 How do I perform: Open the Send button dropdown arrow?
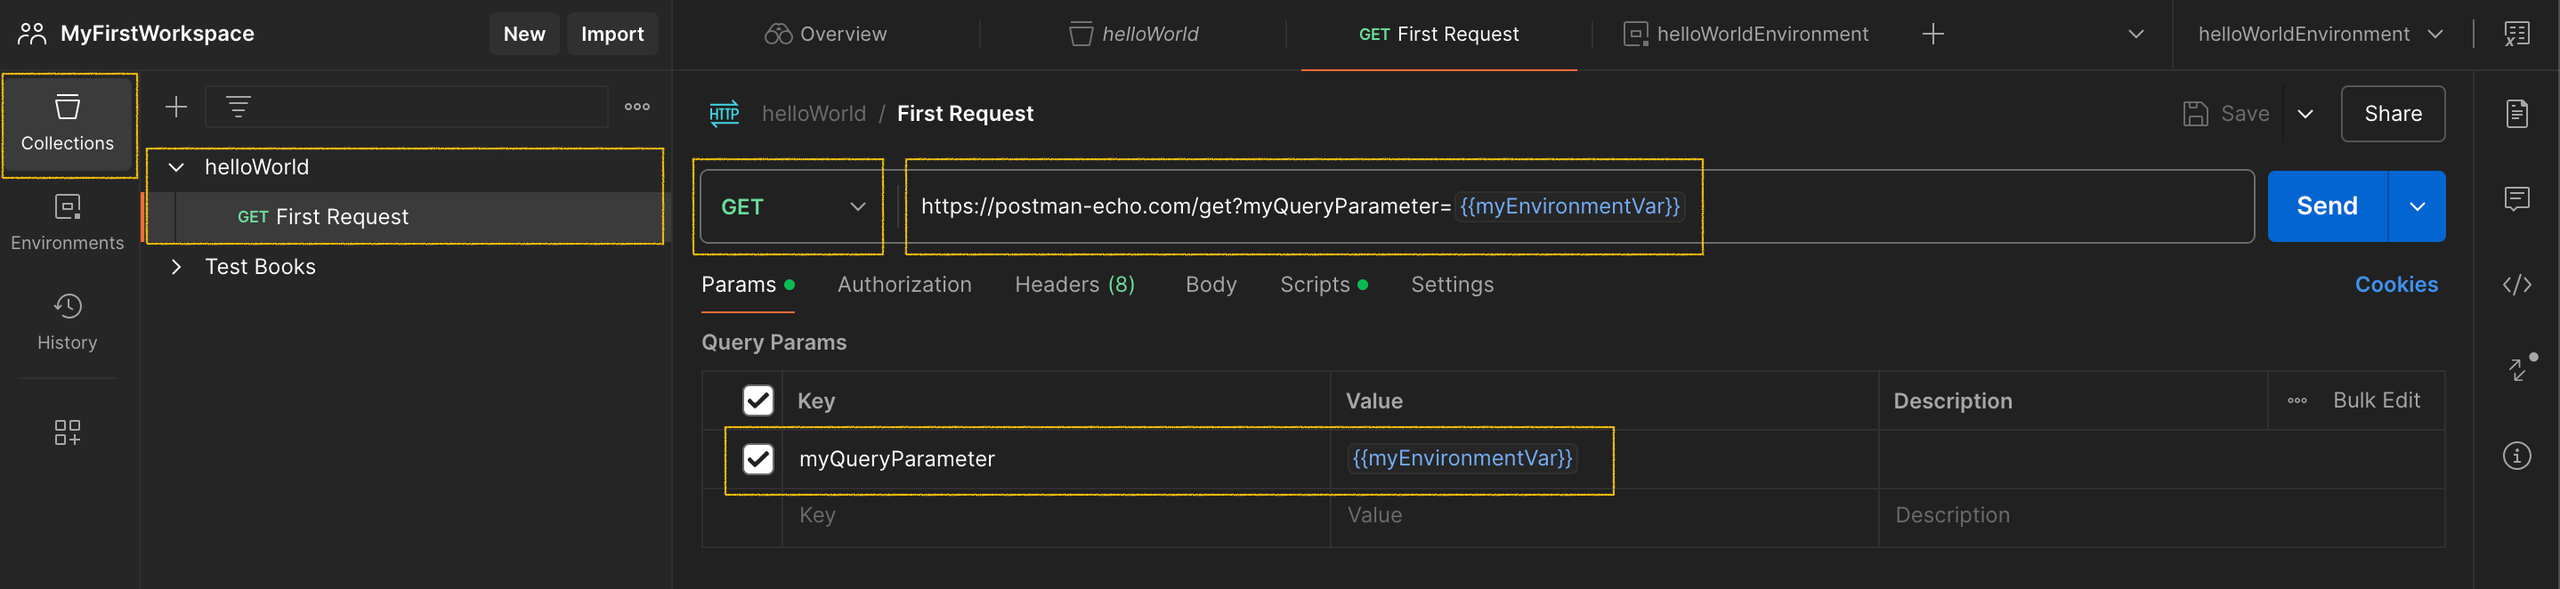tap(2416, 206)
